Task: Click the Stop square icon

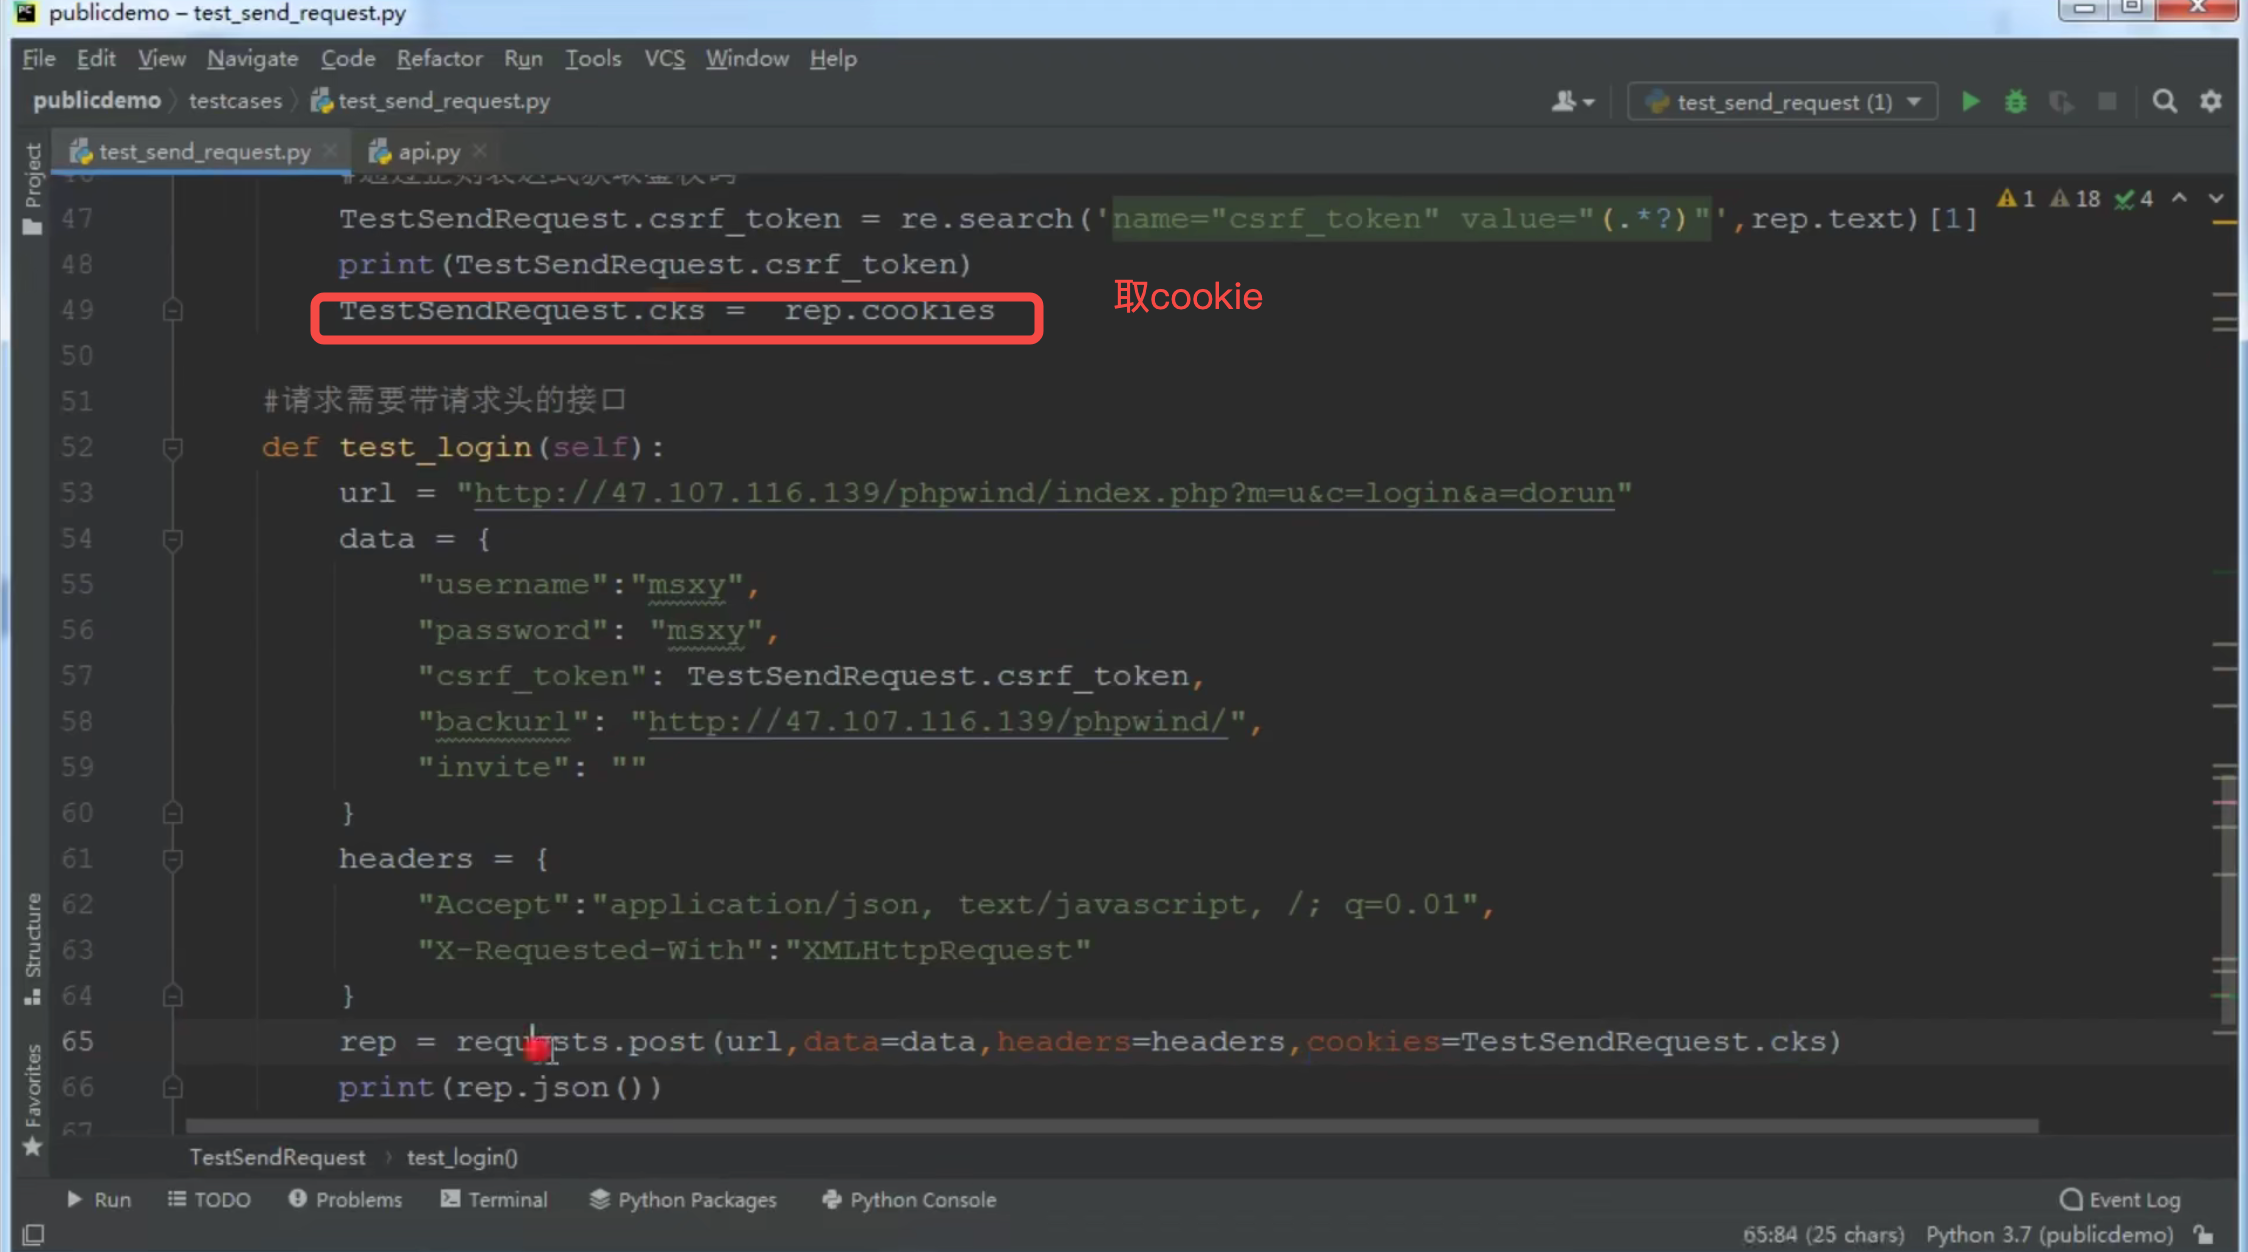Action: pyautogui.click(x=2107, y=102)
